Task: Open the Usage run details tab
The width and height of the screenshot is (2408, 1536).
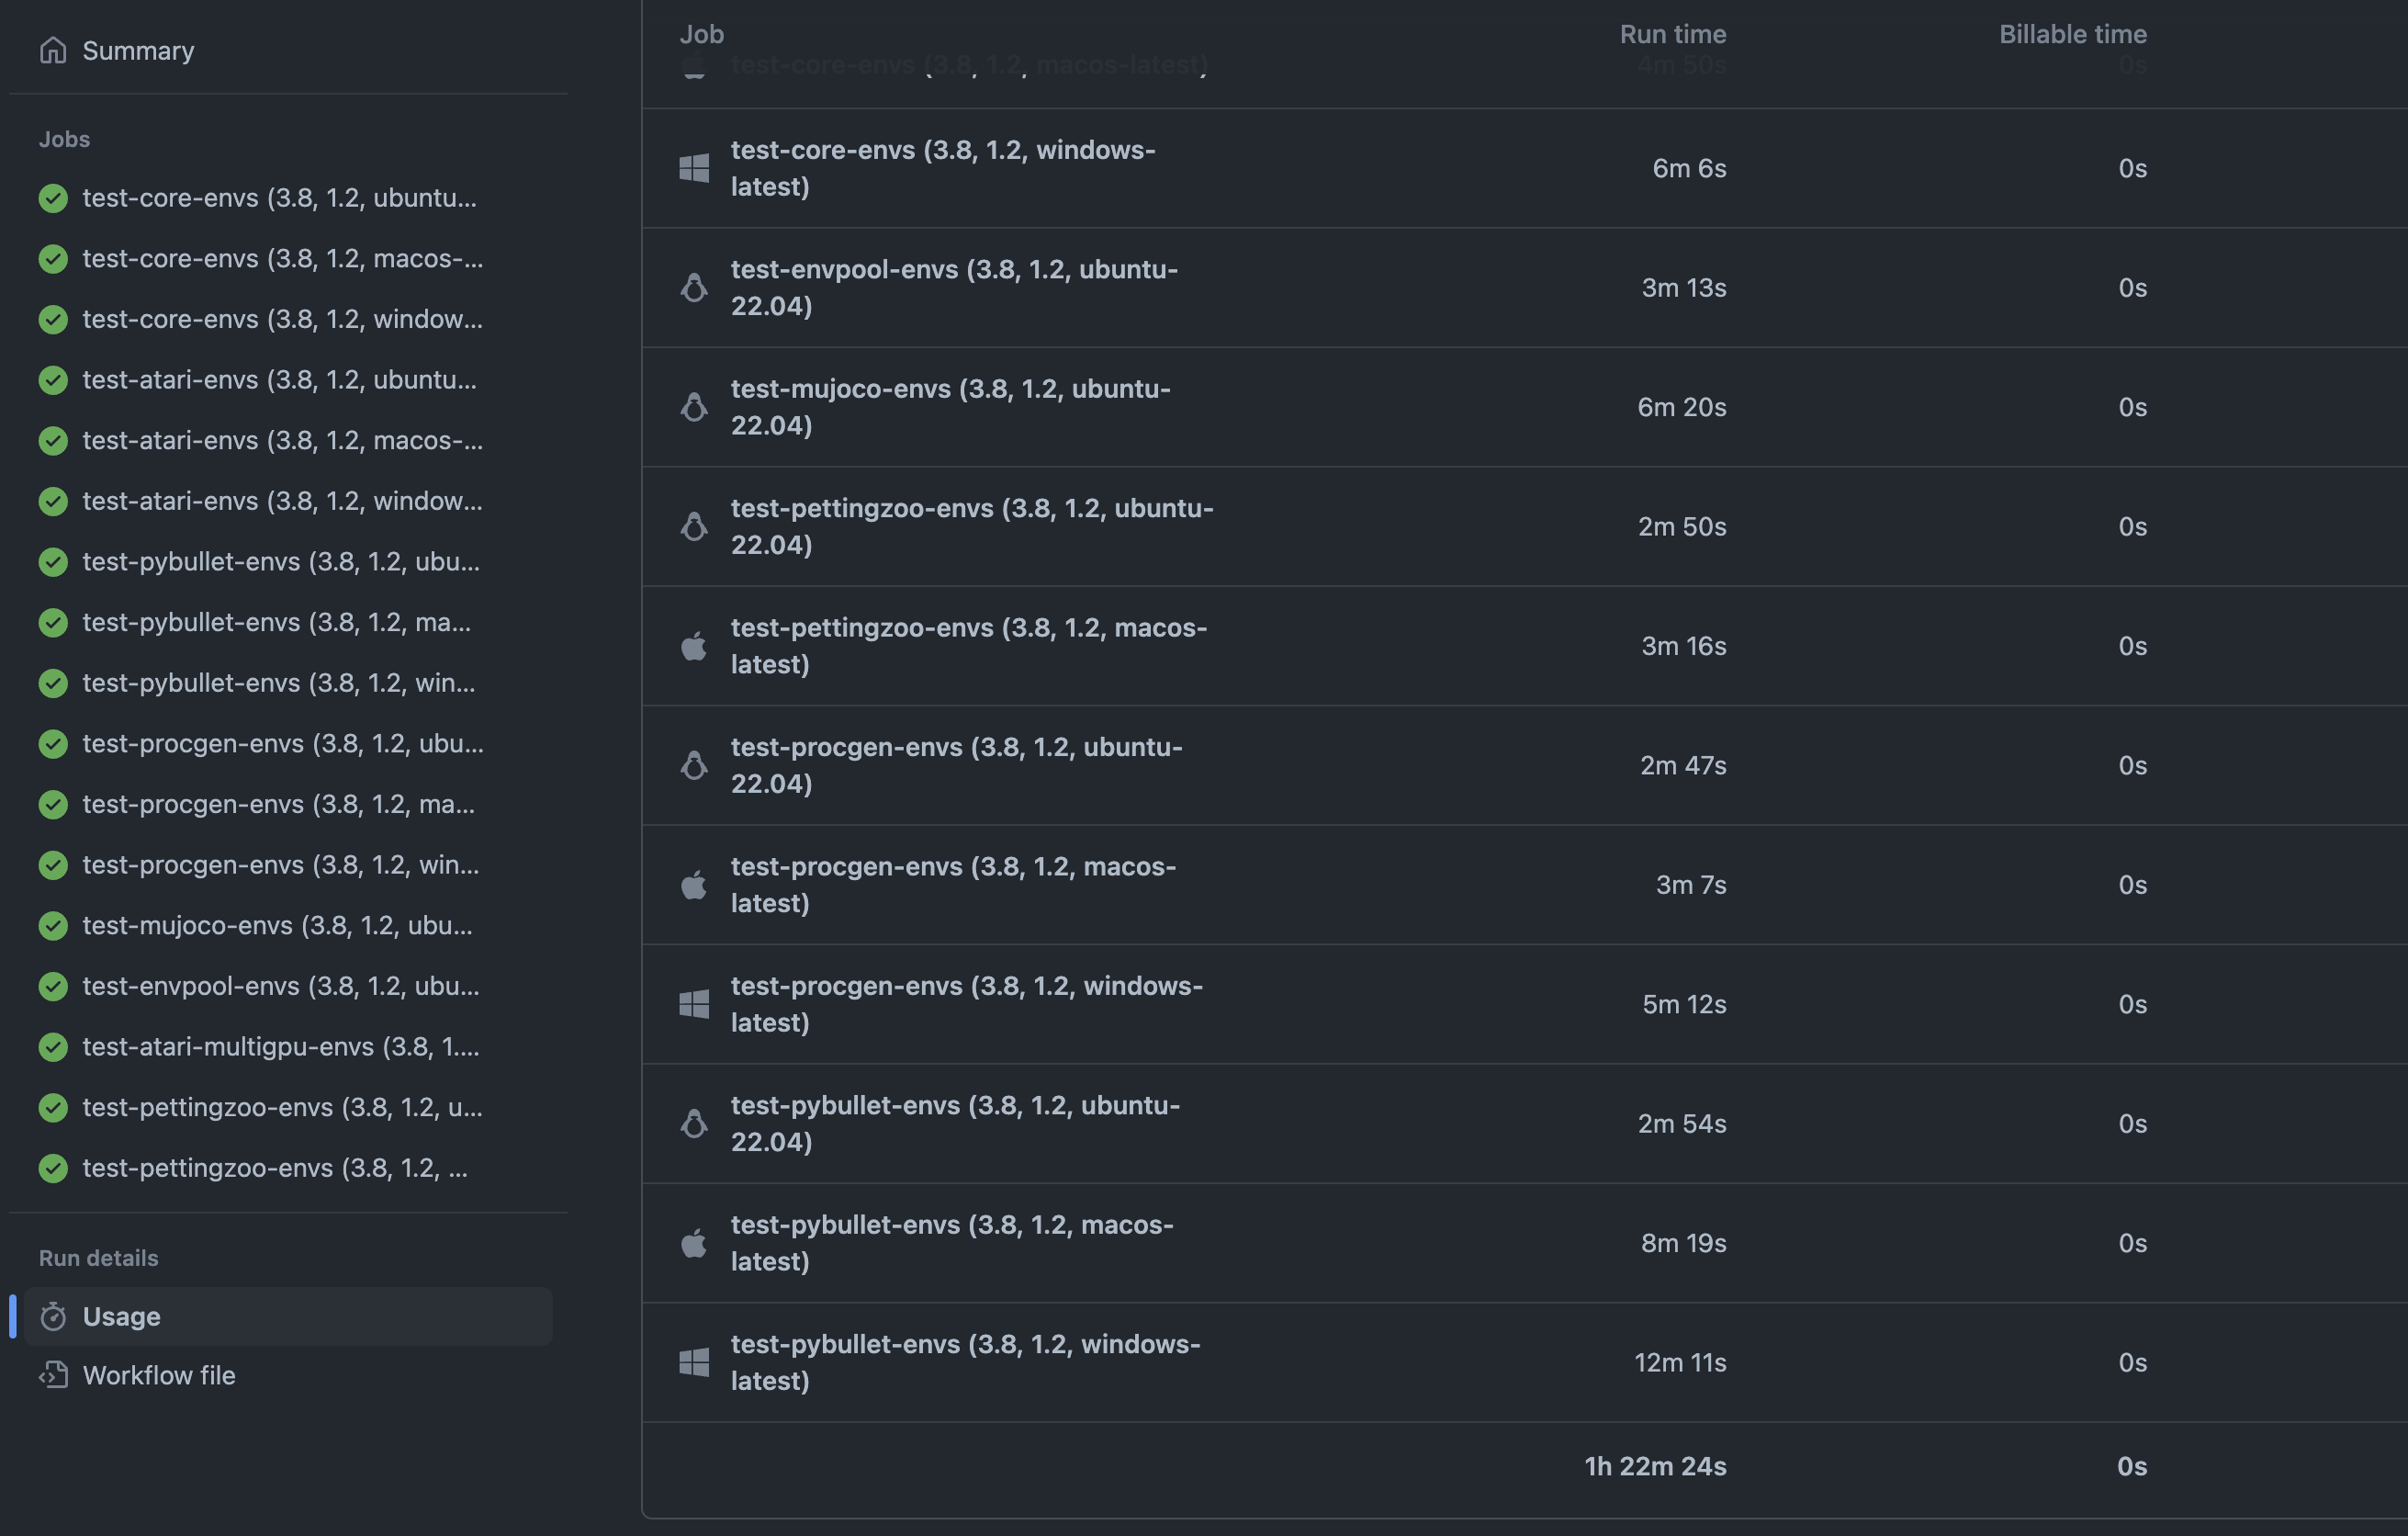Action: pos(288,1317)
